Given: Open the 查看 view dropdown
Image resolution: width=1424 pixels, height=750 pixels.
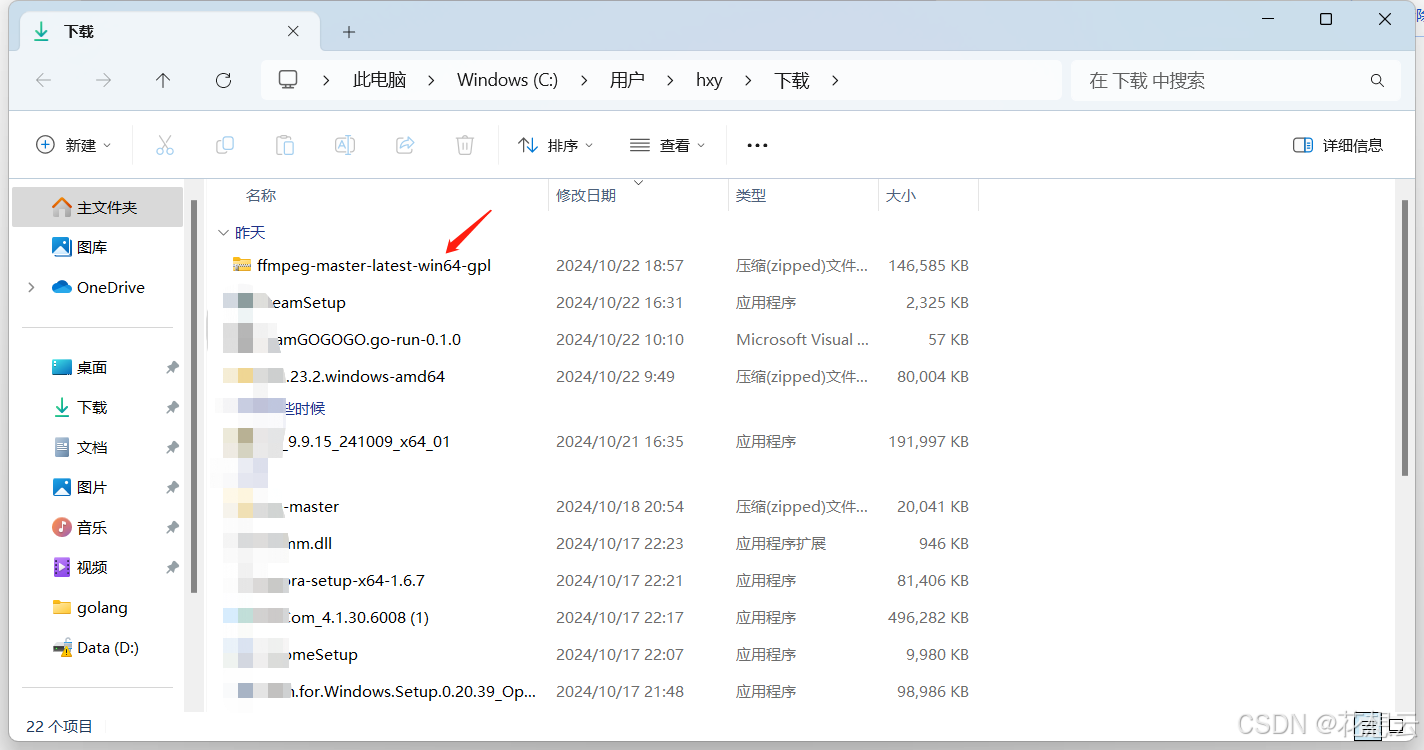Looking at the screenshot, I should point(668,145).
